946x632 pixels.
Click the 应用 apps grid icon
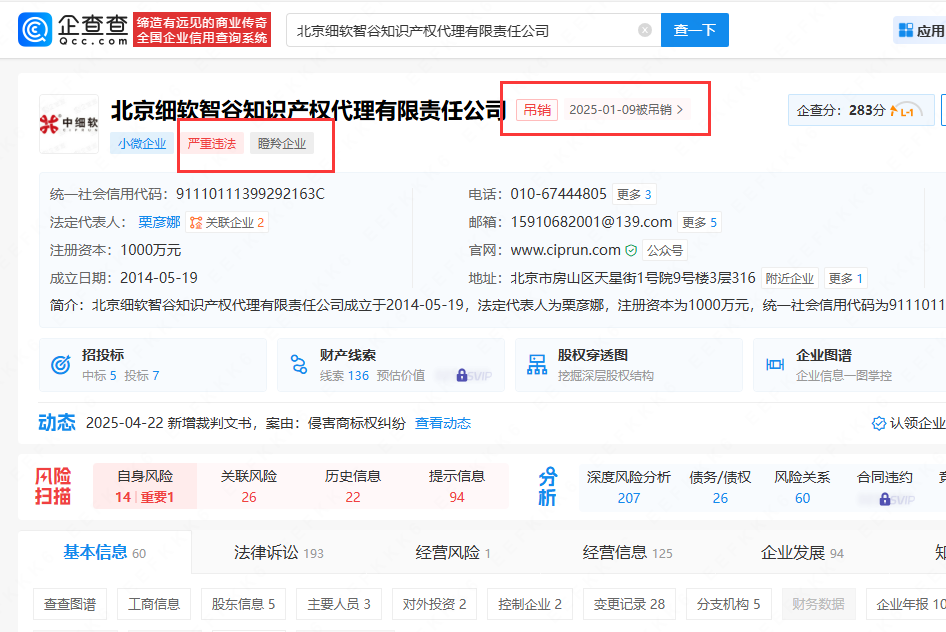point(905,30)
